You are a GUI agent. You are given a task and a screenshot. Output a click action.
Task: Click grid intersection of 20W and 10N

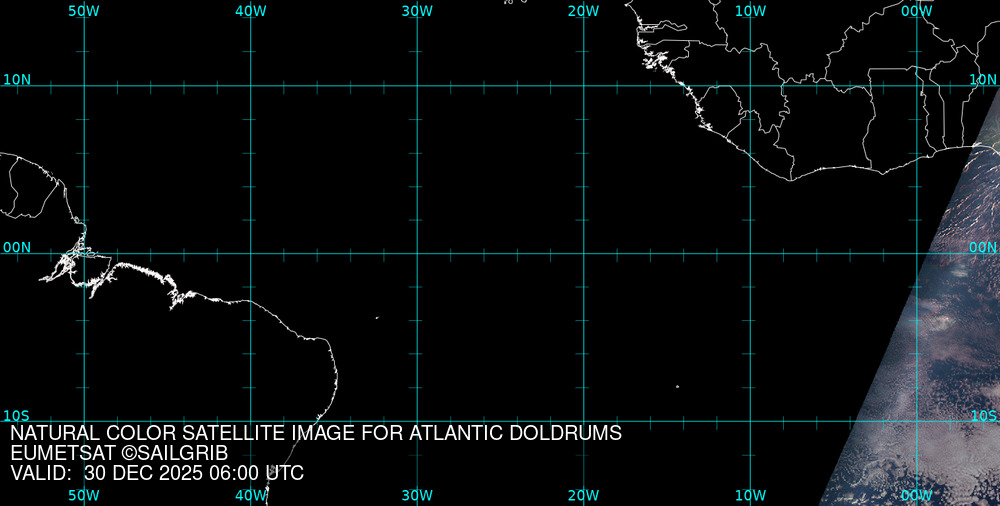tap(583, 86)
